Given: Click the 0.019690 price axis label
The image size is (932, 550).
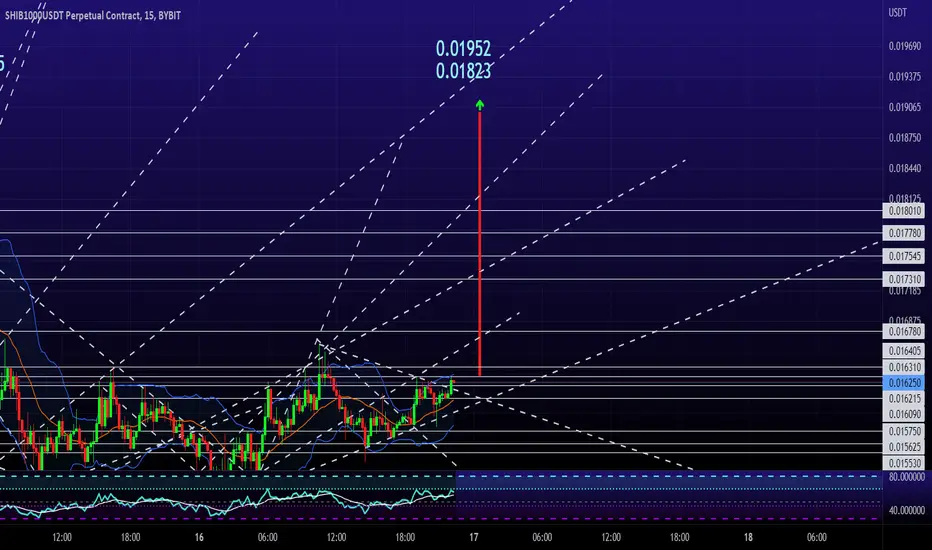Looking at the screenshot, I should [x=905, y=46].
